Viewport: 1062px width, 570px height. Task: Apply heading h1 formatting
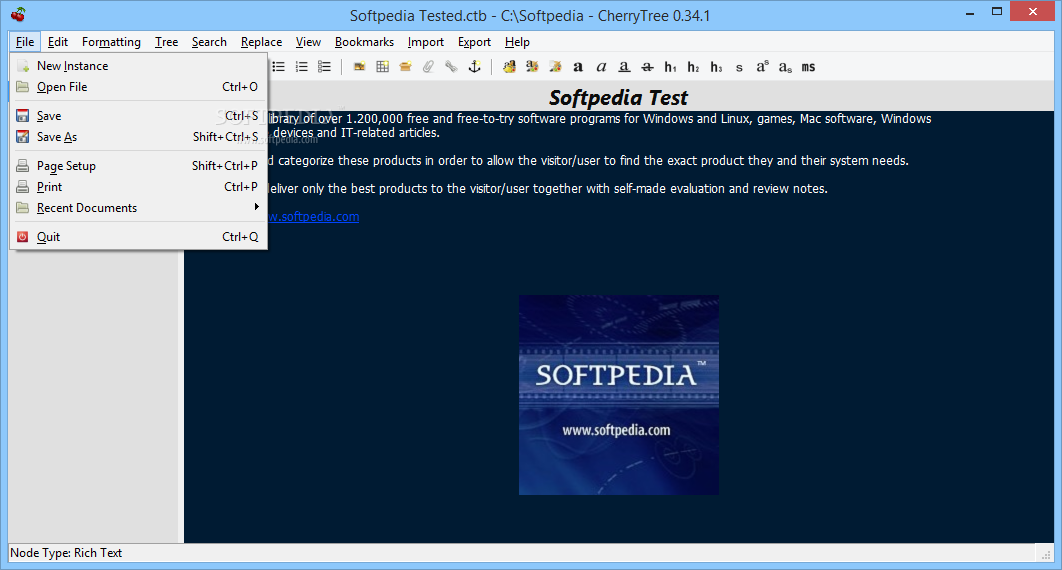click(671, 66)
